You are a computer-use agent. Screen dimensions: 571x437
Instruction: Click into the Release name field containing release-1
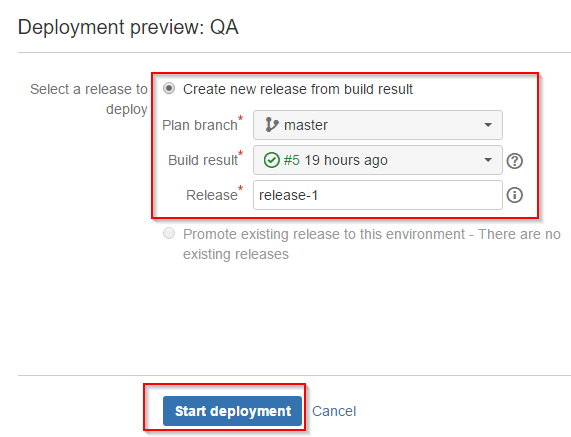(378, 195)
